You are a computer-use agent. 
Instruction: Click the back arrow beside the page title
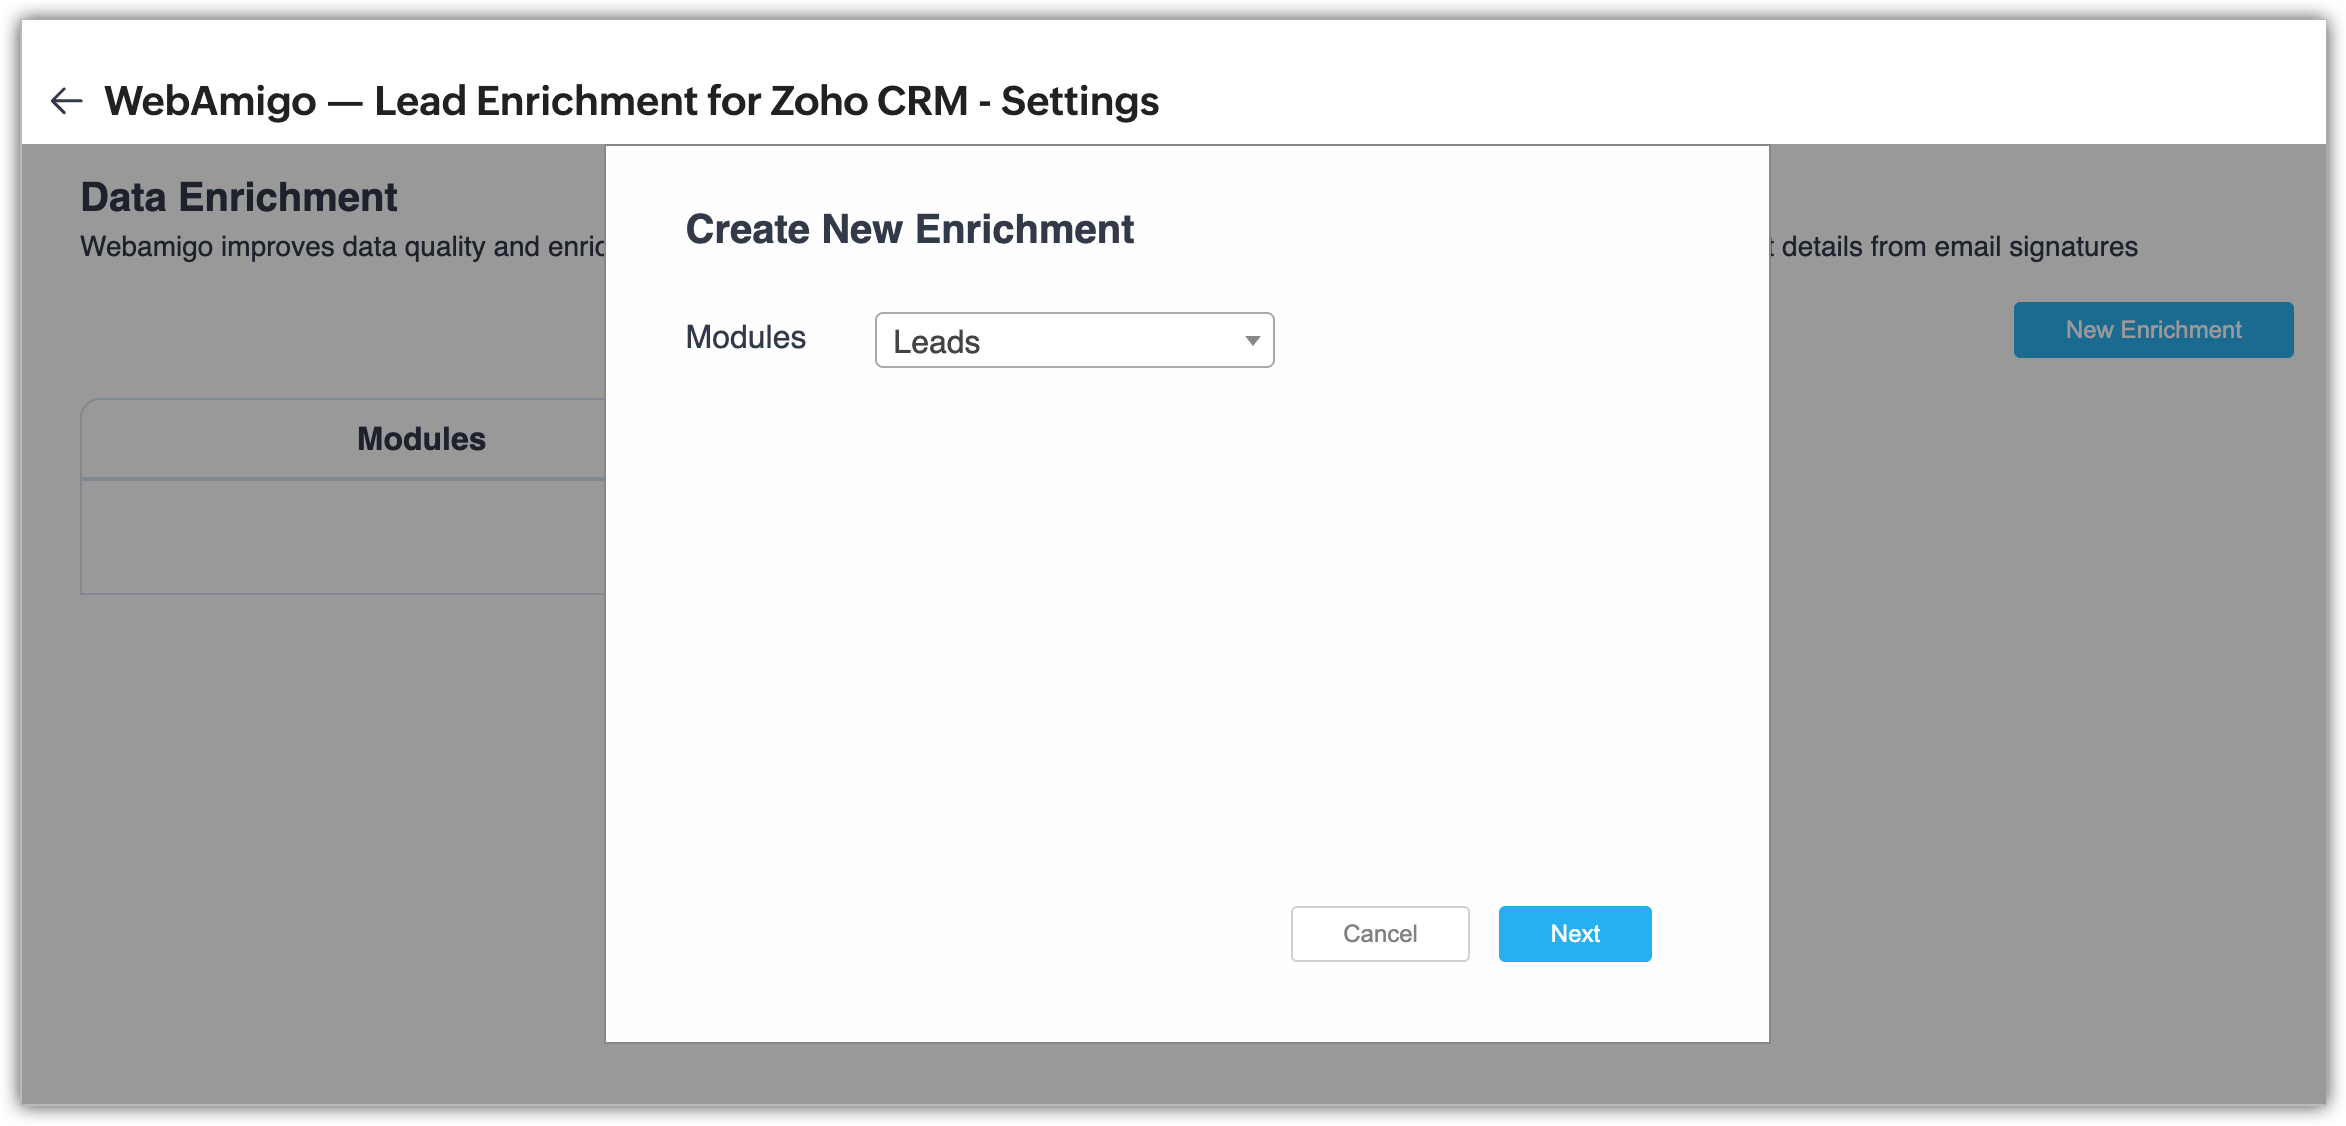pyautogui.click(x=66, y=101)
